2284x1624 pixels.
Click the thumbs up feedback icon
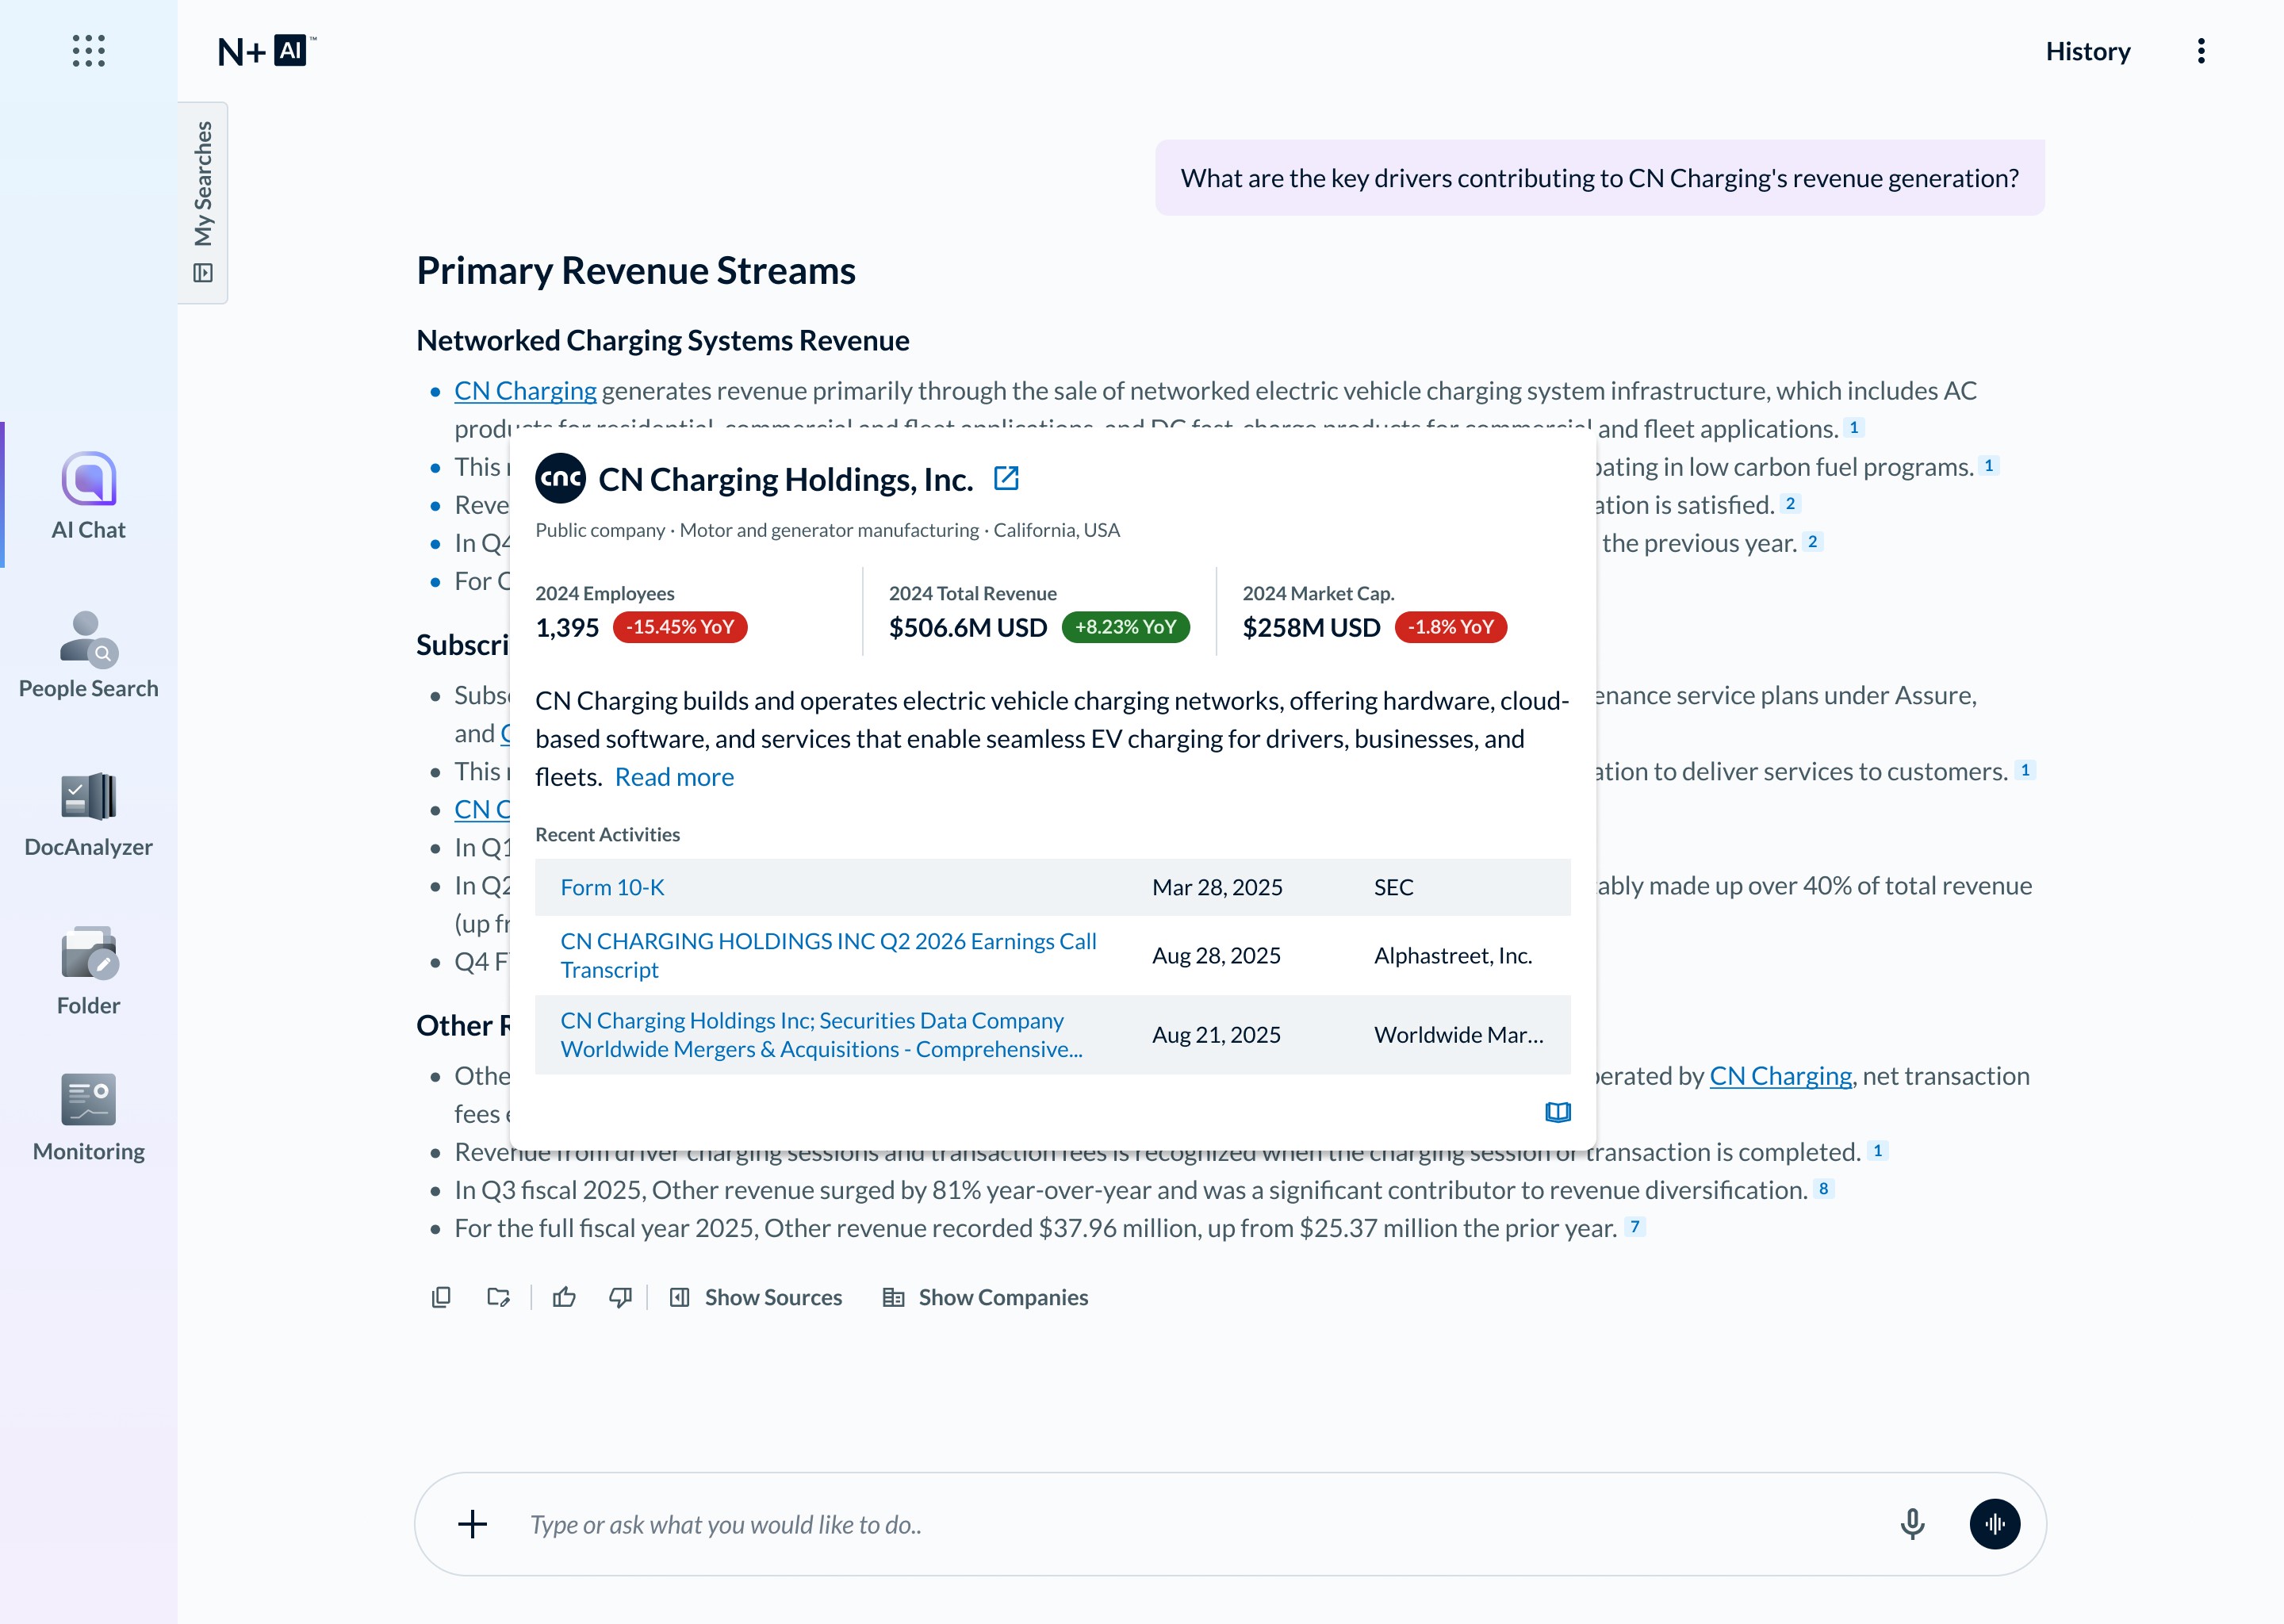564,1297
